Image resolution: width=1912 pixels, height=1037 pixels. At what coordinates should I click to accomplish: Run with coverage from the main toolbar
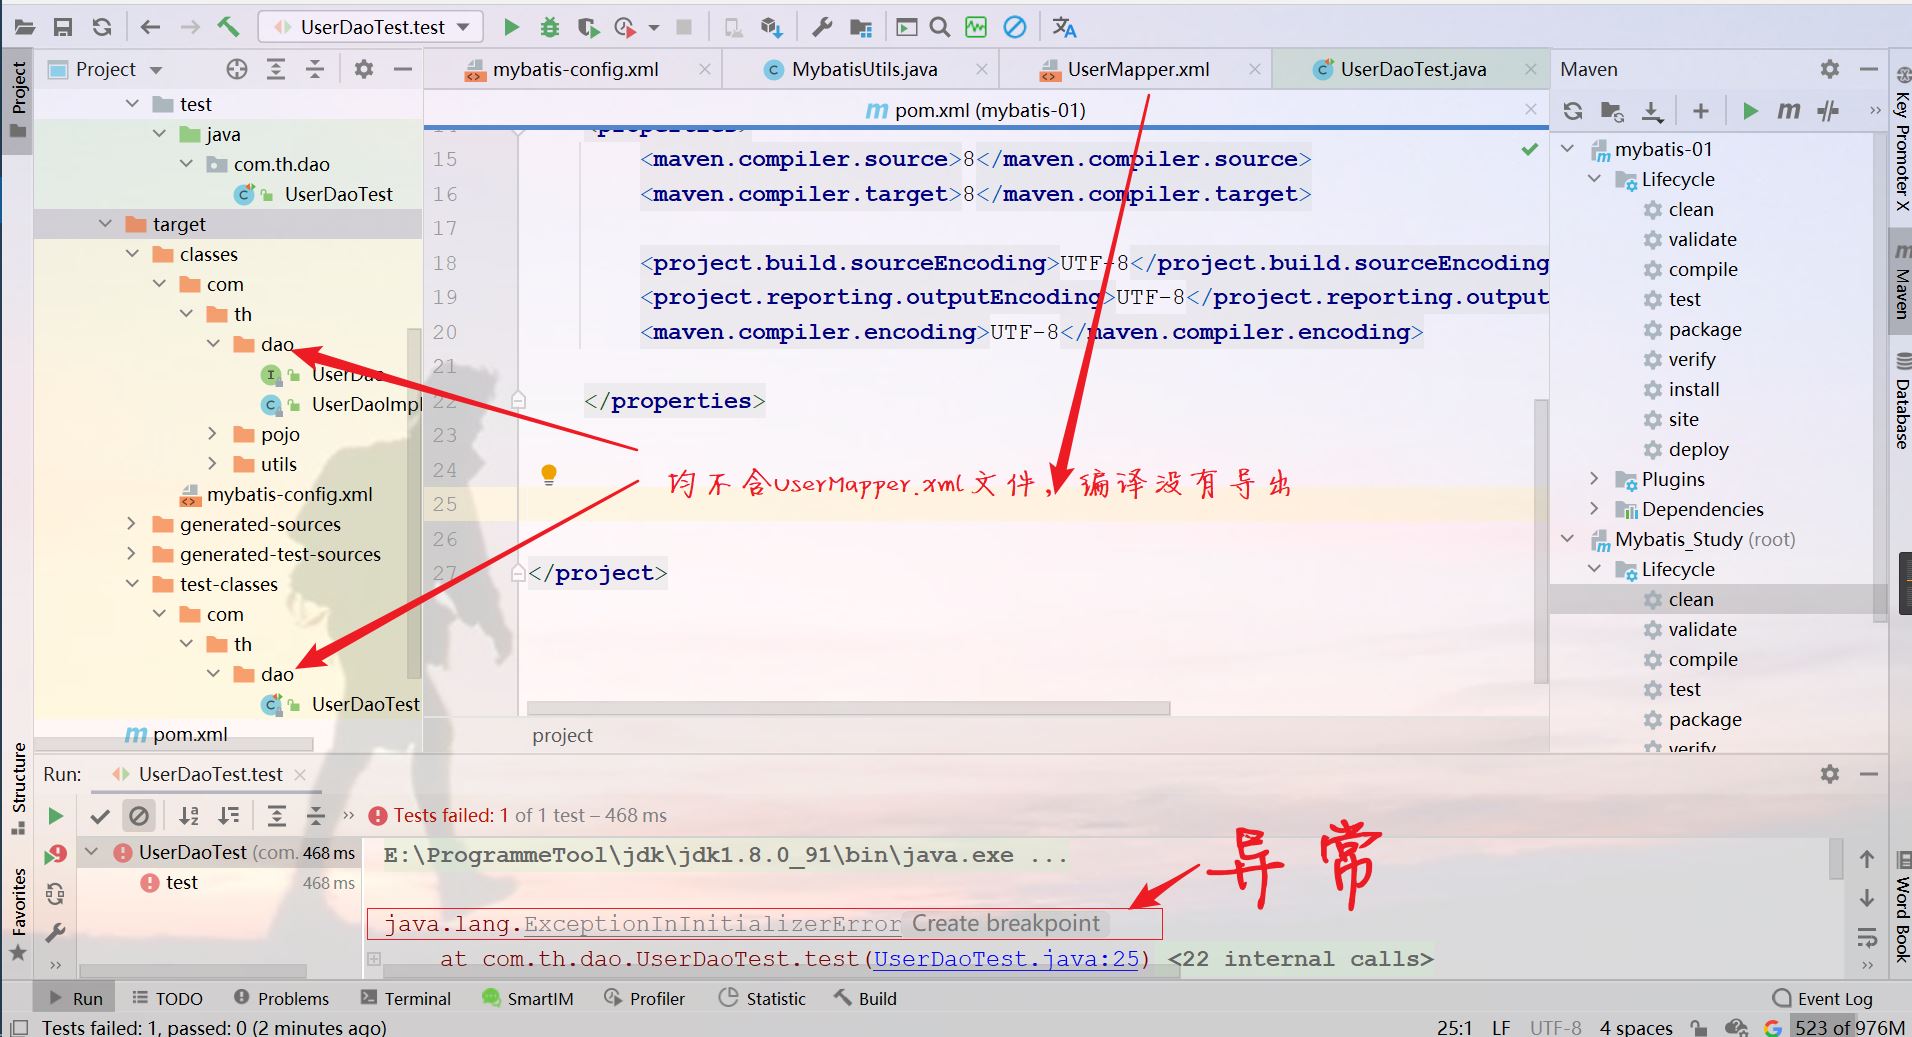[x=588, y=27]
